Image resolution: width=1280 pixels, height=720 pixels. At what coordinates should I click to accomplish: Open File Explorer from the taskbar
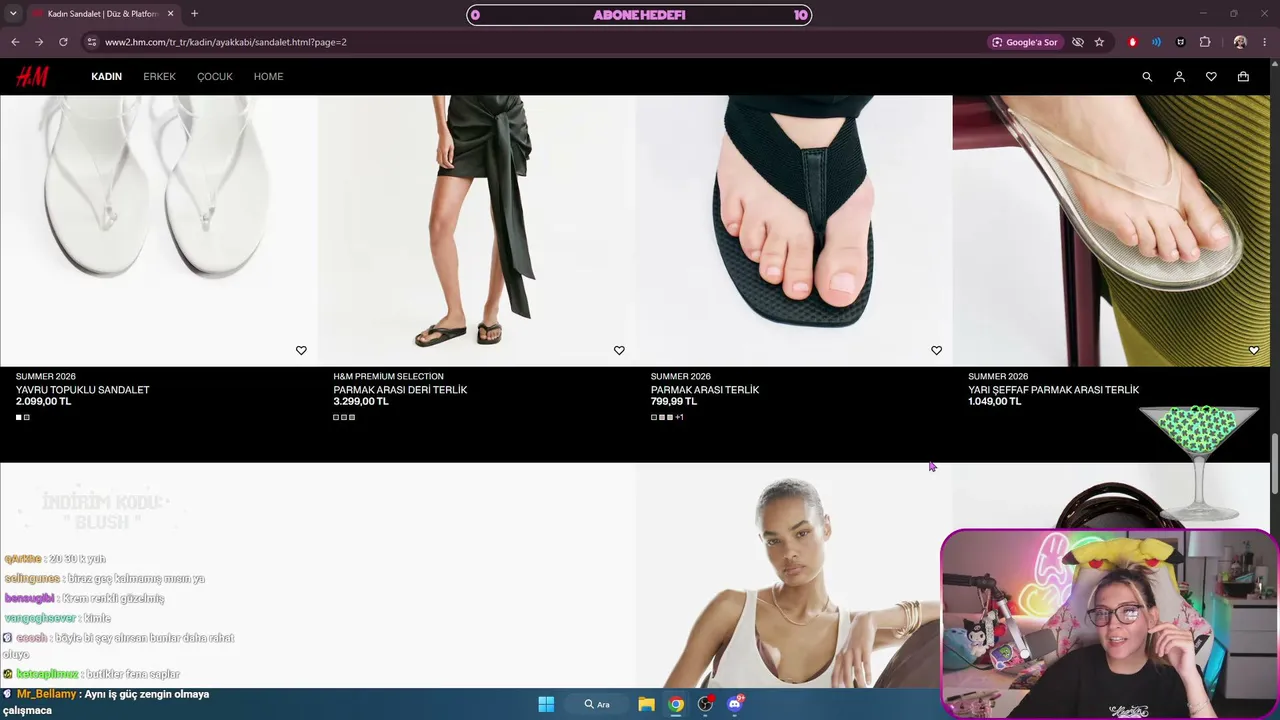pos(646,704)
